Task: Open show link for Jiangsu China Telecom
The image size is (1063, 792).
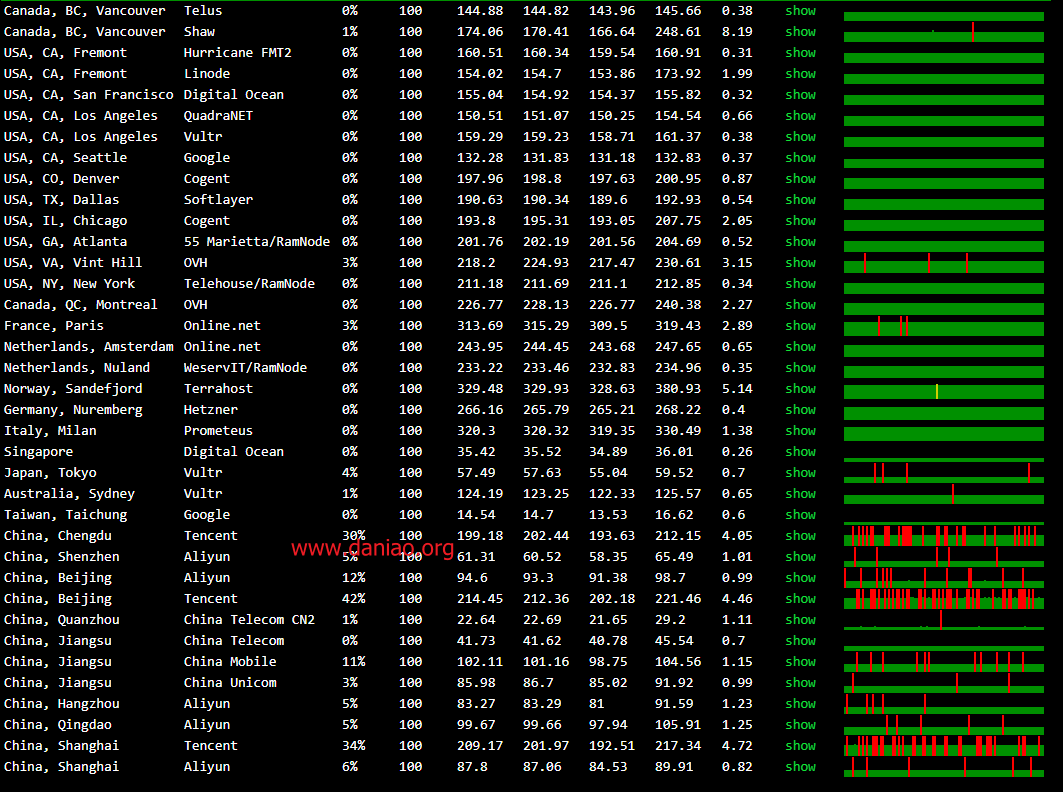Action: pos(800,641)
